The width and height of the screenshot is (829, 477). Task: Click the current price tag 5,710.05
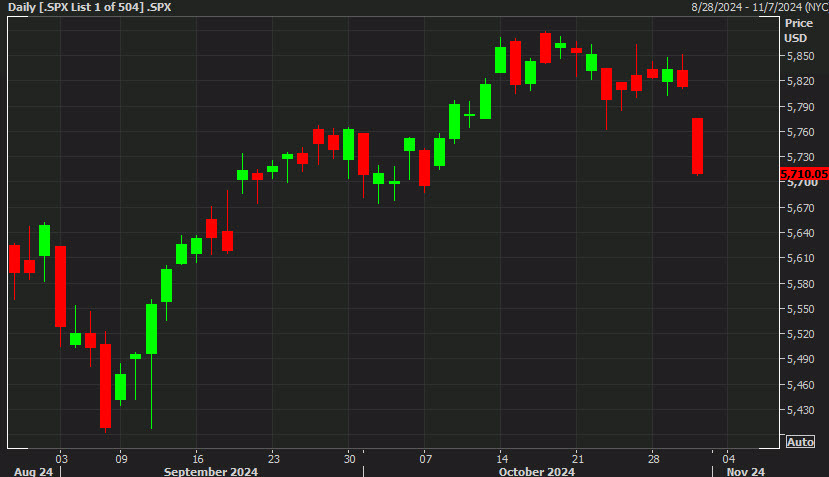point(804,174)
